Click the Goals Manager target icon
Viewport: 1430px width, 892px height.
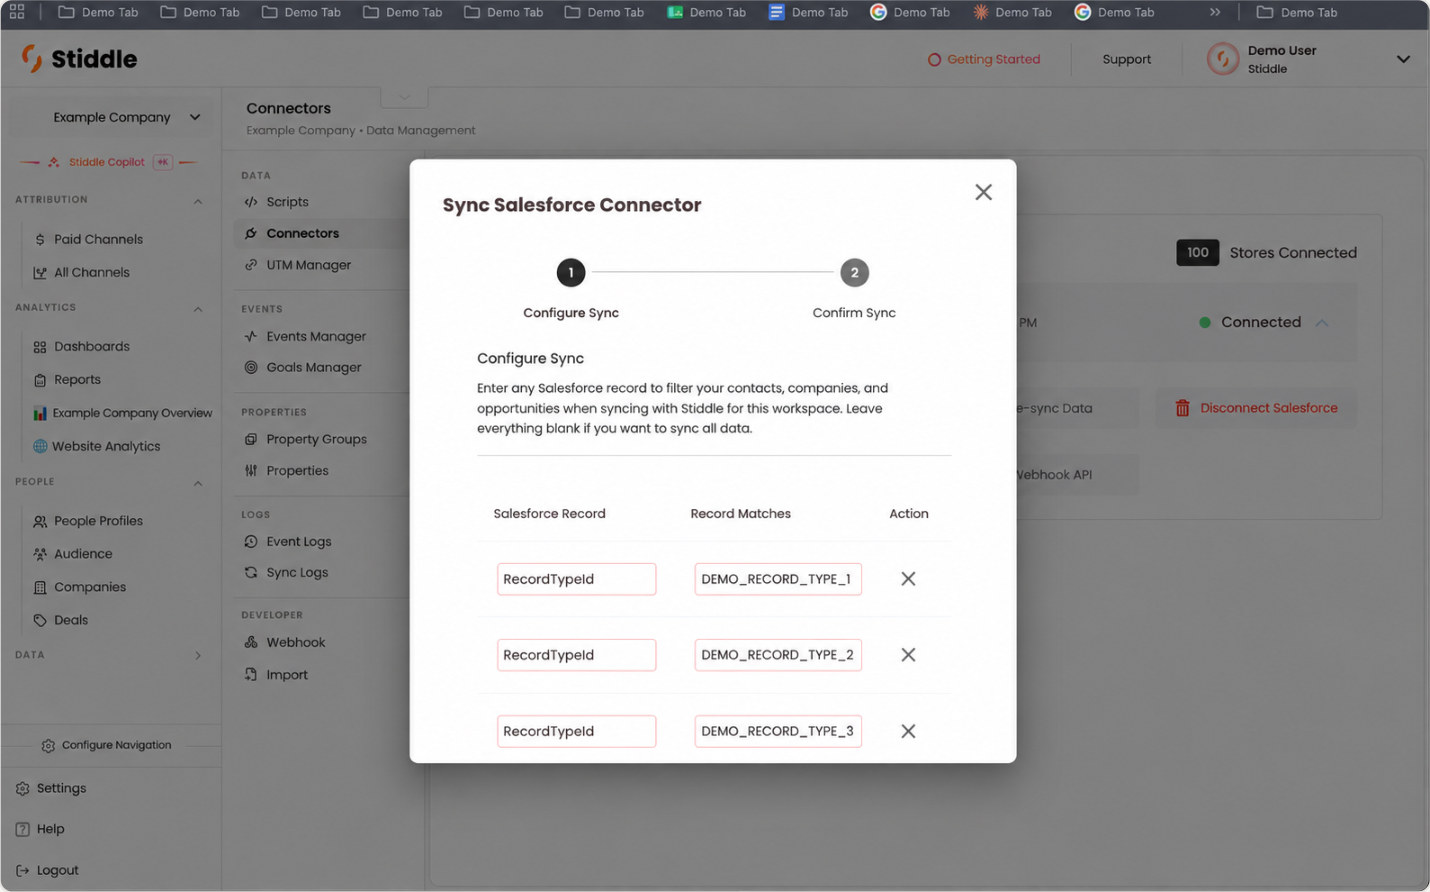(x=251, y=367)
